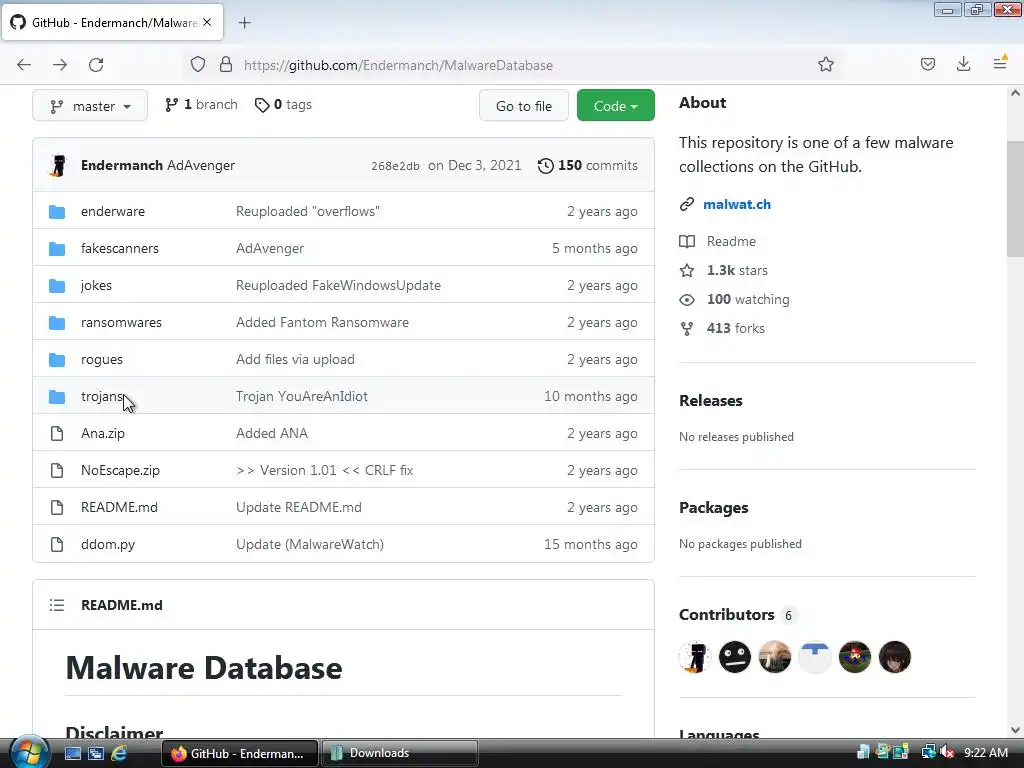Go forward to the next page
The width and height of the screenshot is (1024, 768).
point(60,65)
